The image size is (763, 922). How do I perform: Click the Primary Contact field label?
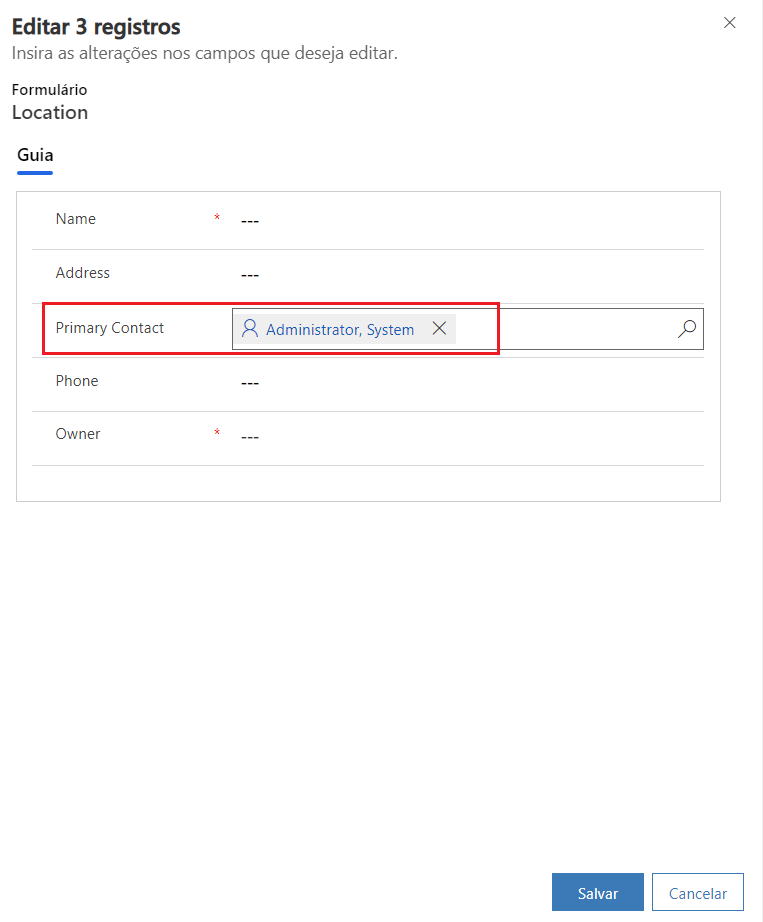point(110,328)
